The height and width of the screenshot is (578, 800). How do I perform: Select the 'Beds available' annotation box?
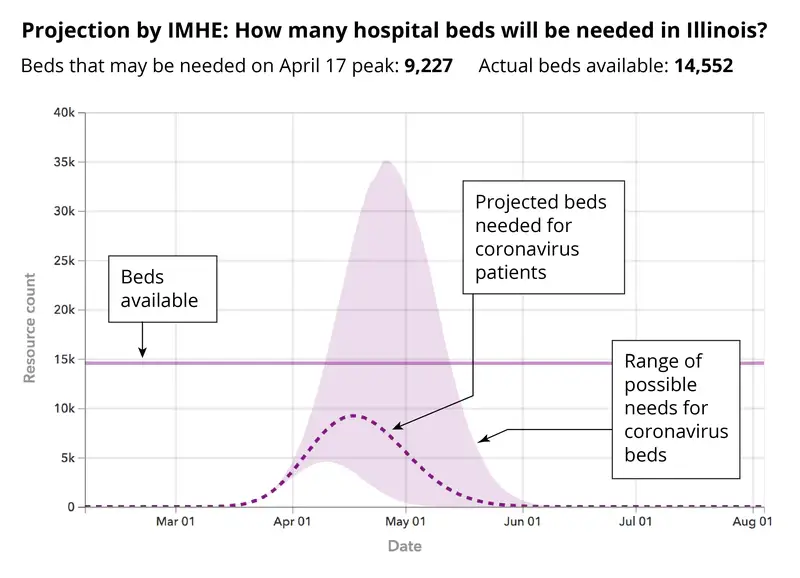click(x=162, y=288)
